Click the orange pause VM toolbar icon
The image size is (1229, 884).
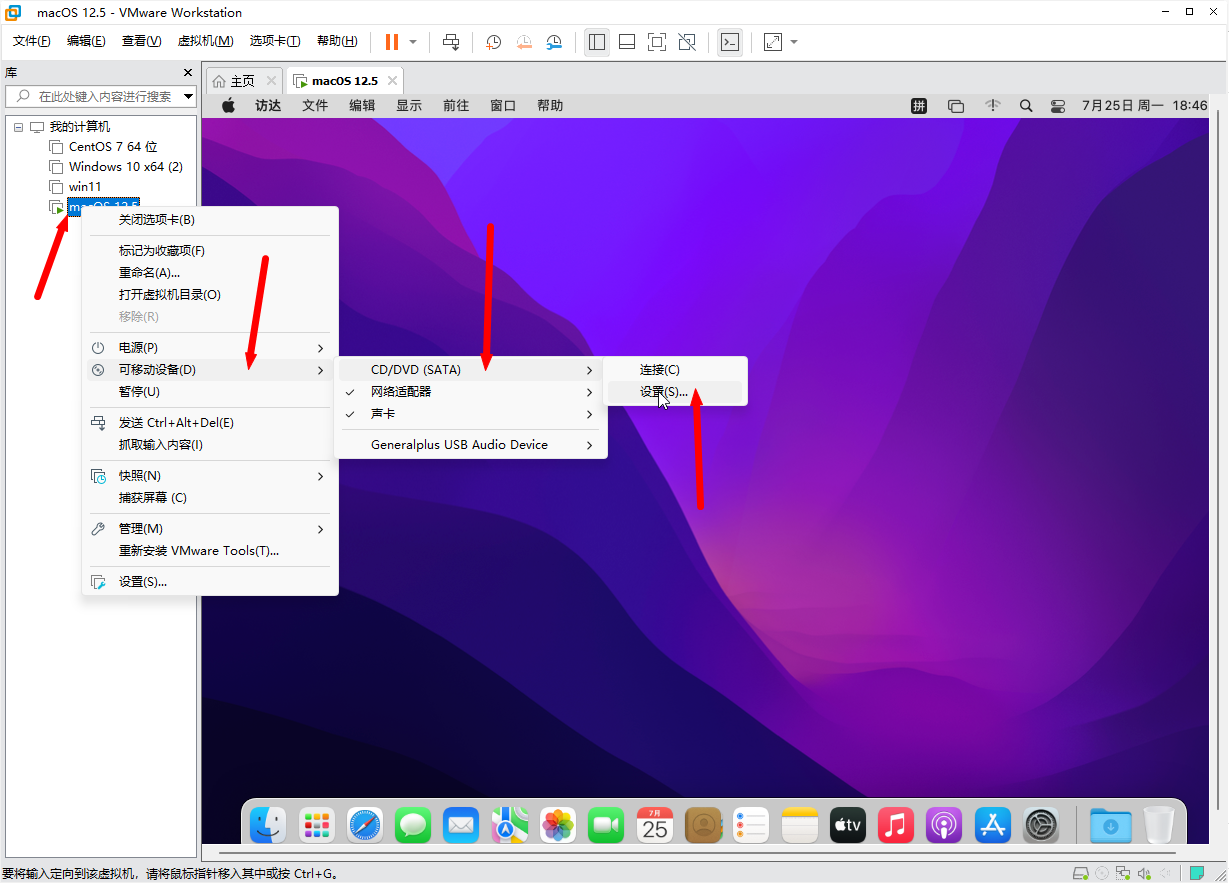click(x=391, y=42)
